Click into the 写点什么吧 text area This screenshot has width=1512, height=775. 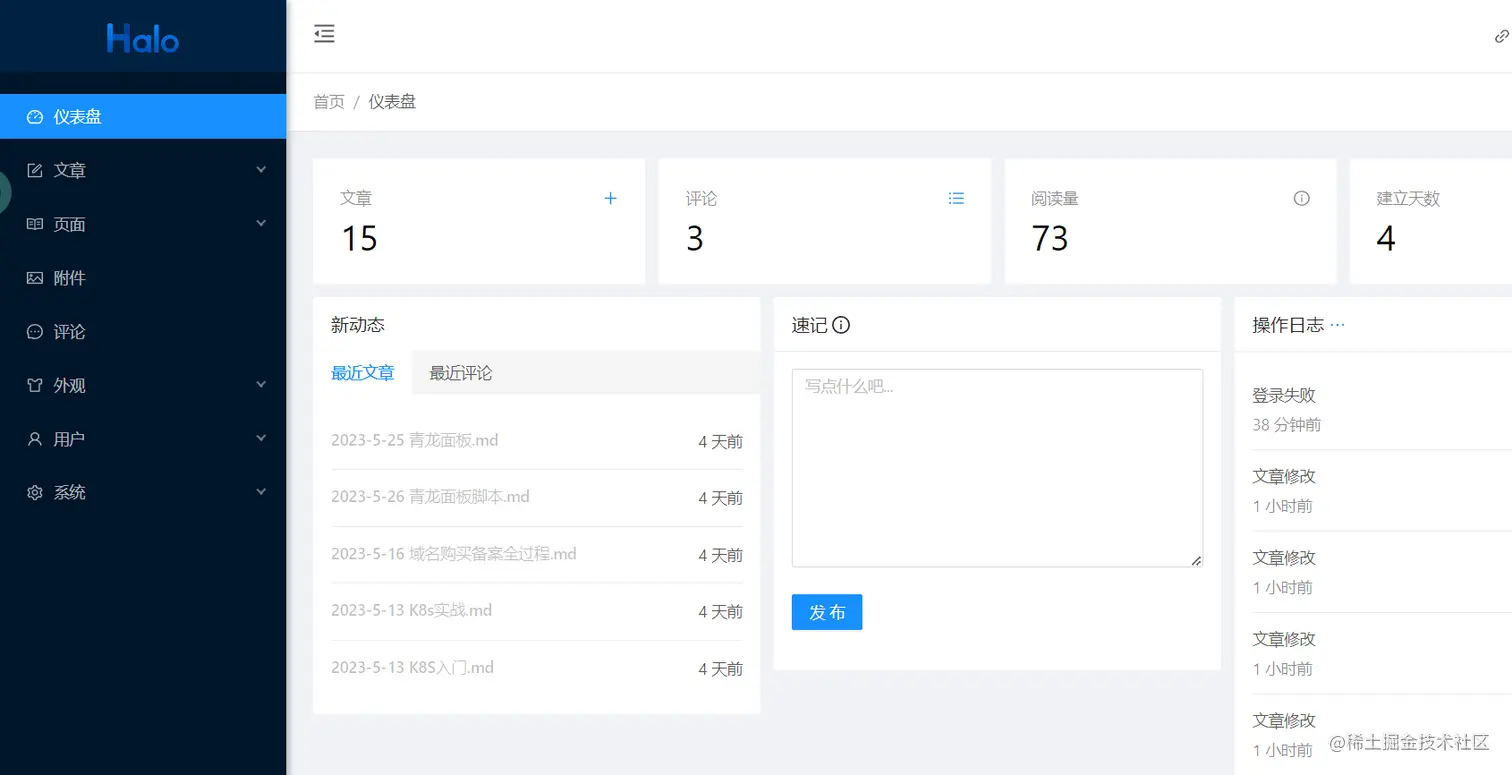(997, 468)
